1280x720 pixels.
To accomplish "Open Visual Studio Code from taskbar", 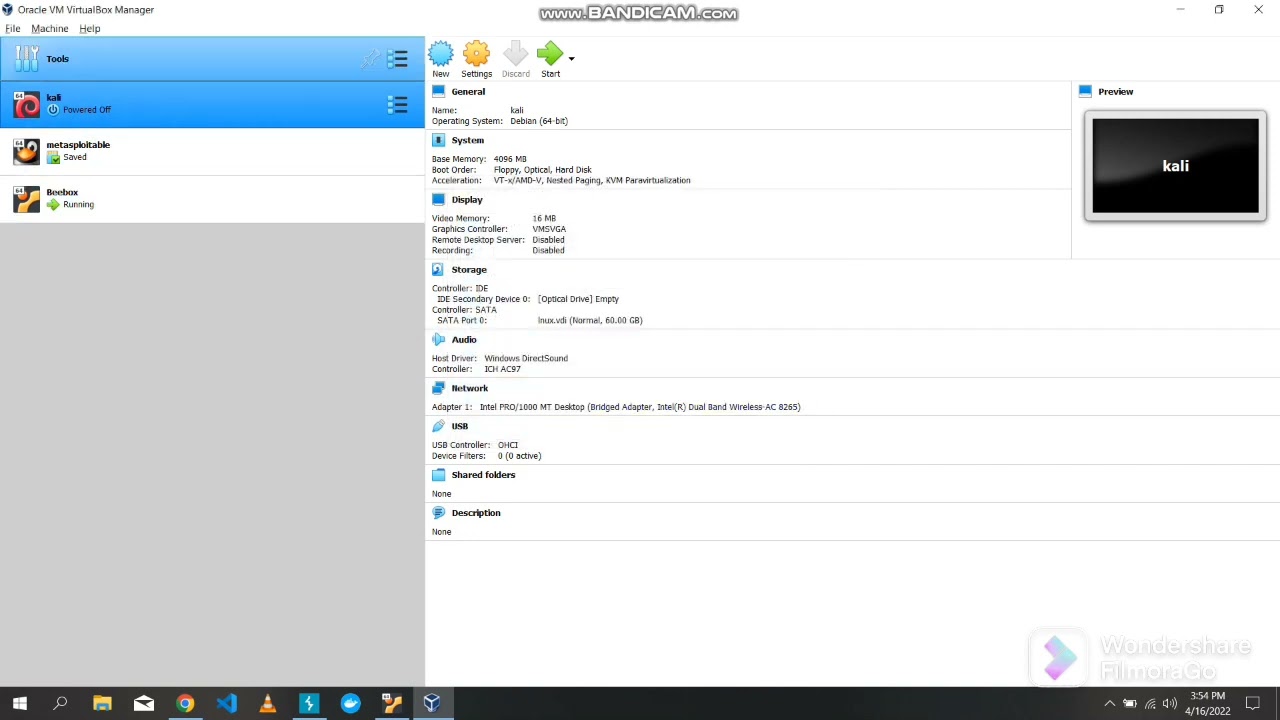I will [227, 704].
